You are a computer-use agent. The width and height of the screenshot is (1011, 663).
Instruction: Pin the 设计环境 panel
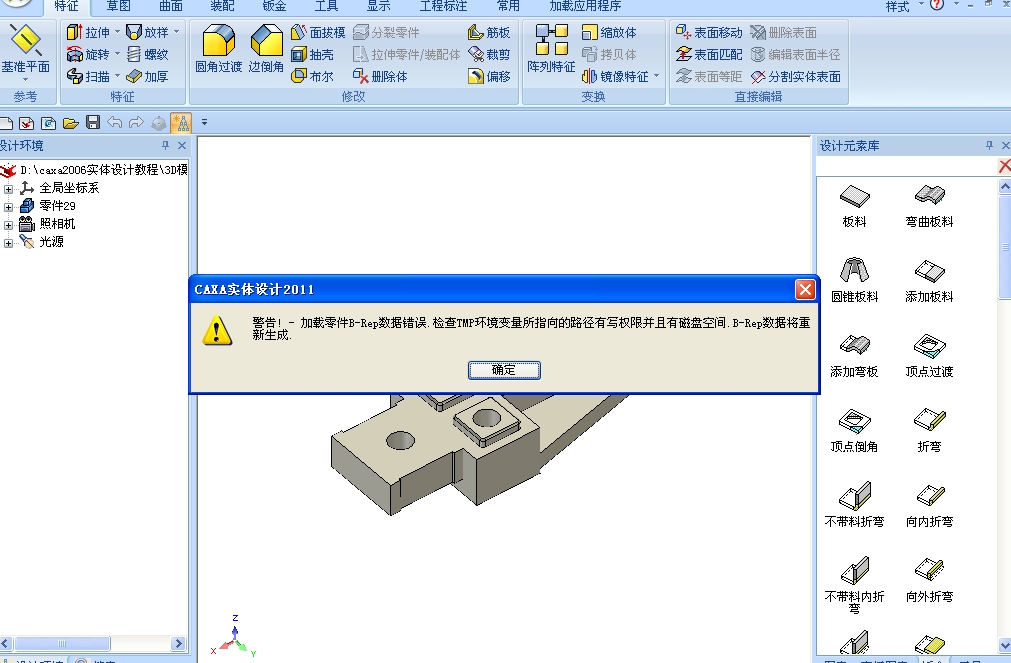point(165,146)
